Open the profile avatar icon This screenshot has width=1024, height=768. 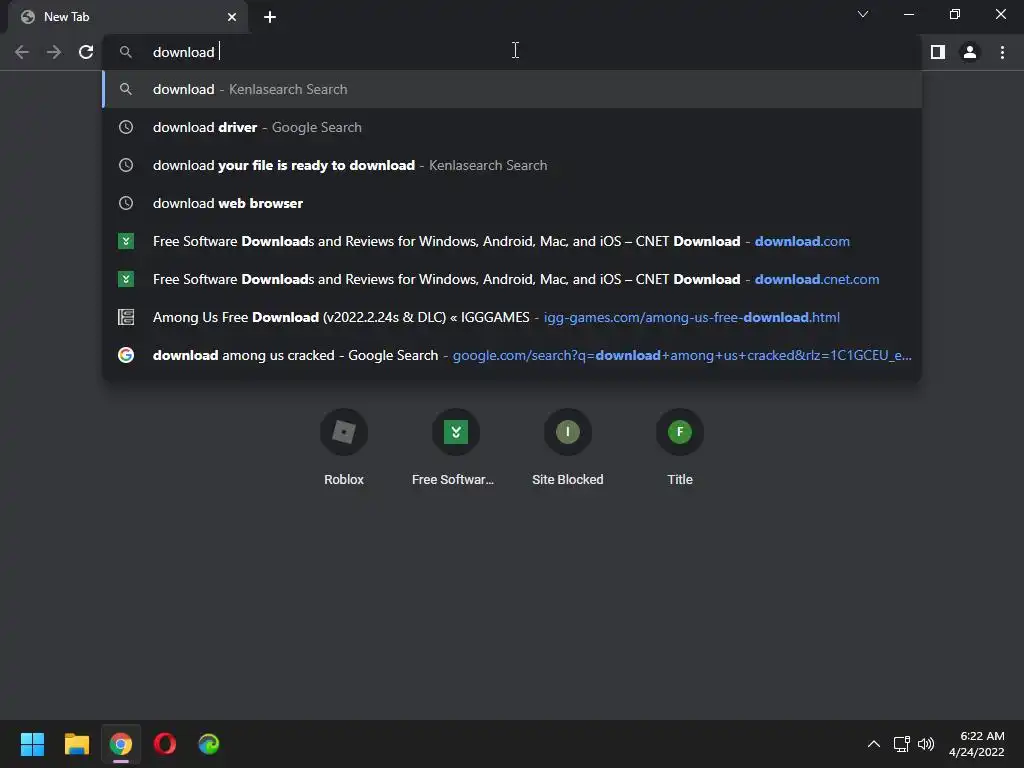pyautogui.click(x=970, y=52)
